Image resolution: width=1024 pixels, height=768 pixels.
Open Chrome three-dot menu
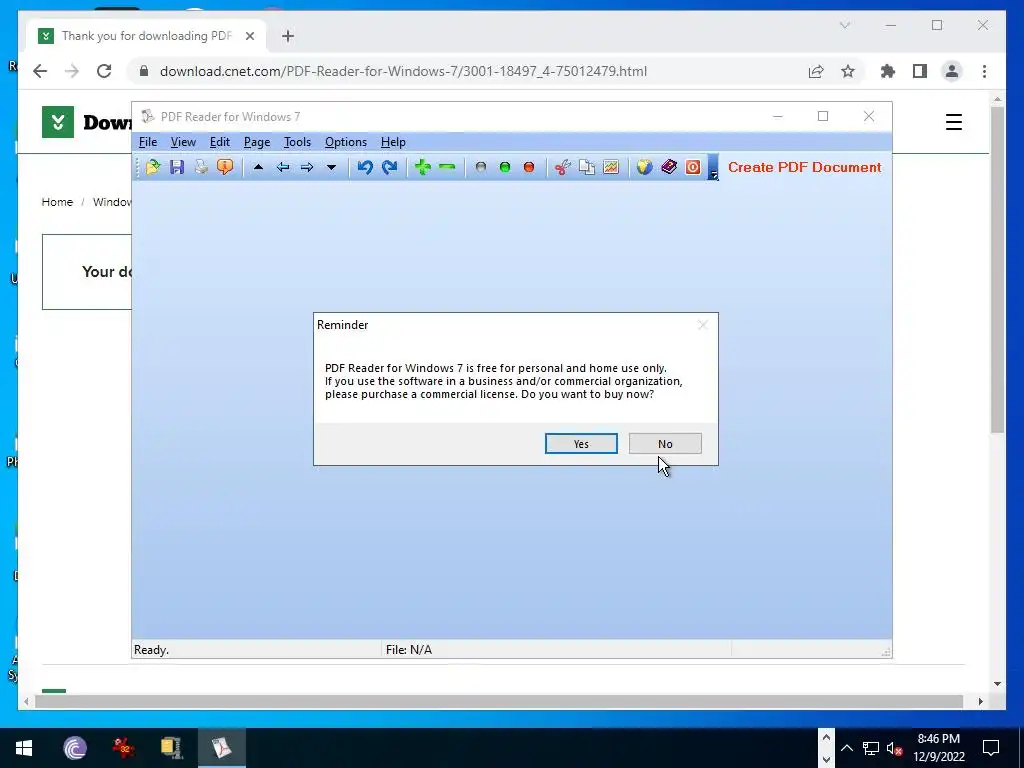point(984,71)
